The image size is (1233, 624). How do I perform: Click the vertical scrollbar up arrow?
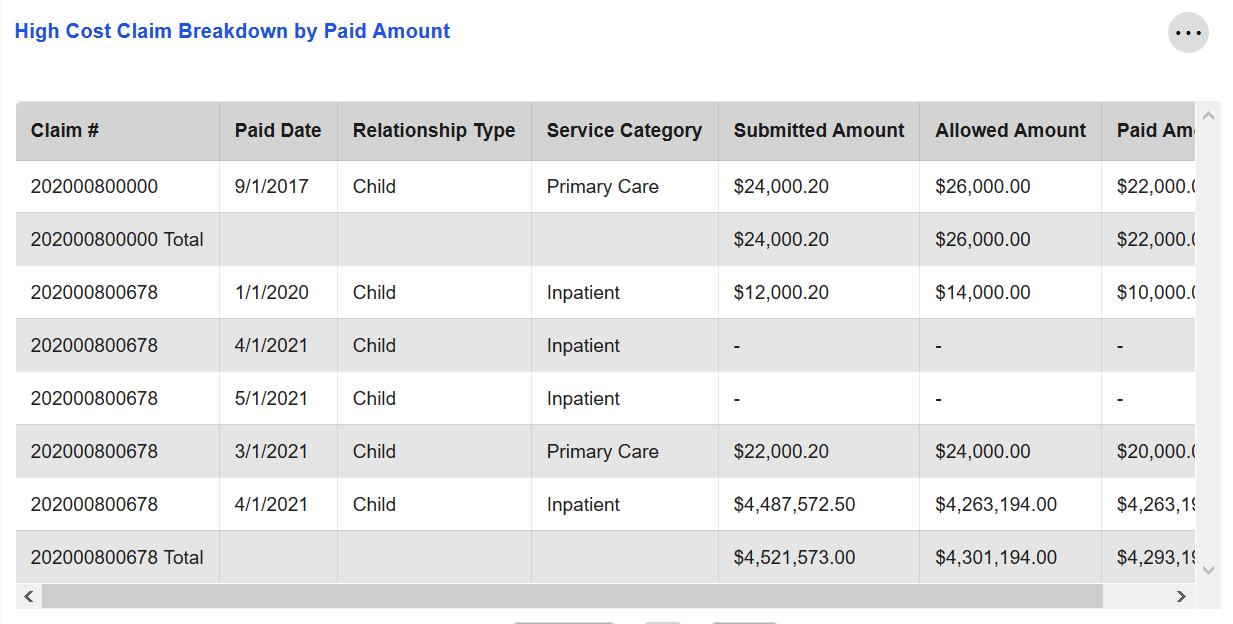pos(1208,116)
